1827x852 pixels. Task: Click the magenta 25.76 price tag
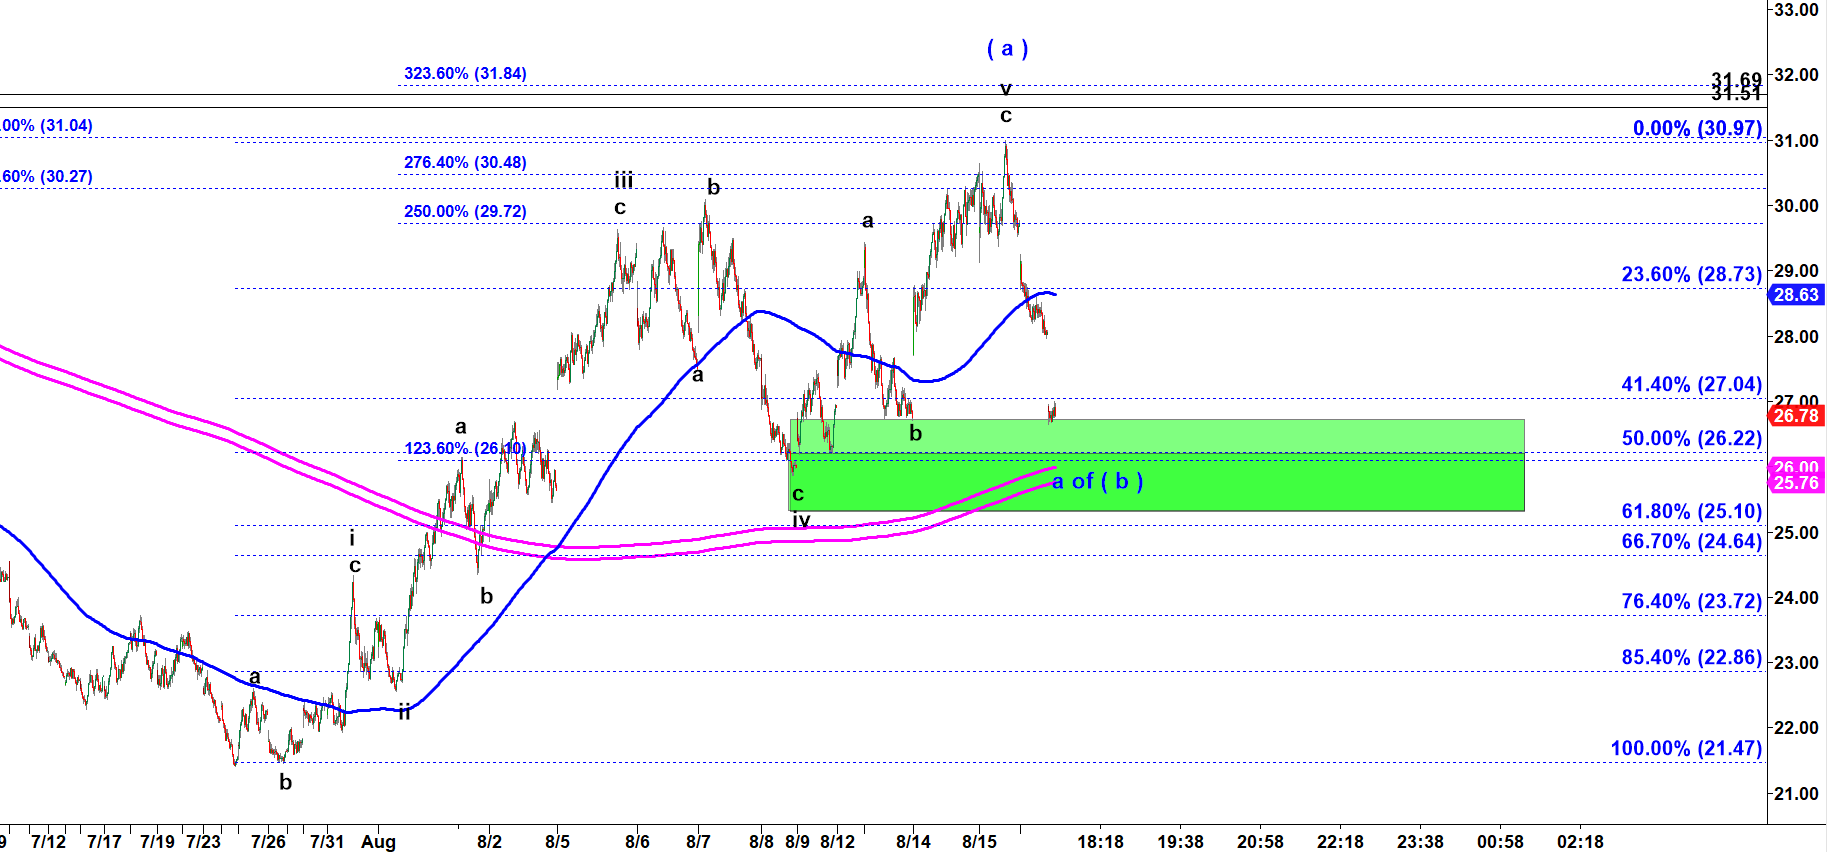[1796, 483]
